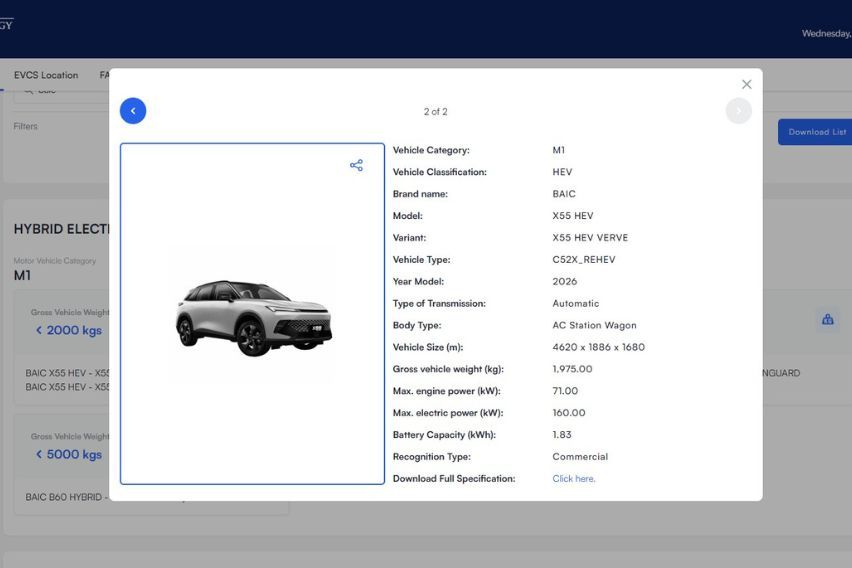Screen dimensions: 852x568
Task: Click the Download List button
Action: 815,132
